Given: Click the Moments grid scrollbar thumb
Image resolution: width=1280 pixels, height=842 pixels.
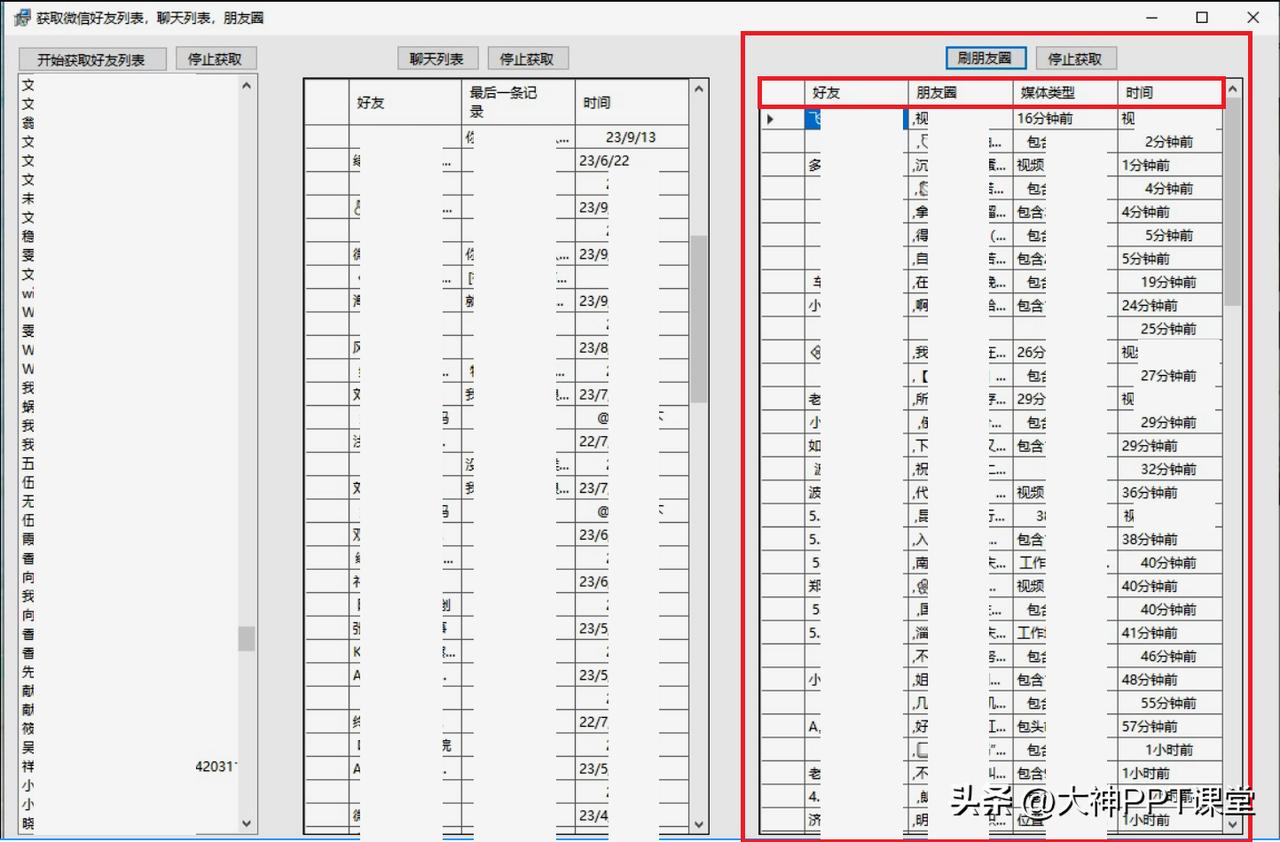Looking at the screenshot, I should (x=1233, y=202).
